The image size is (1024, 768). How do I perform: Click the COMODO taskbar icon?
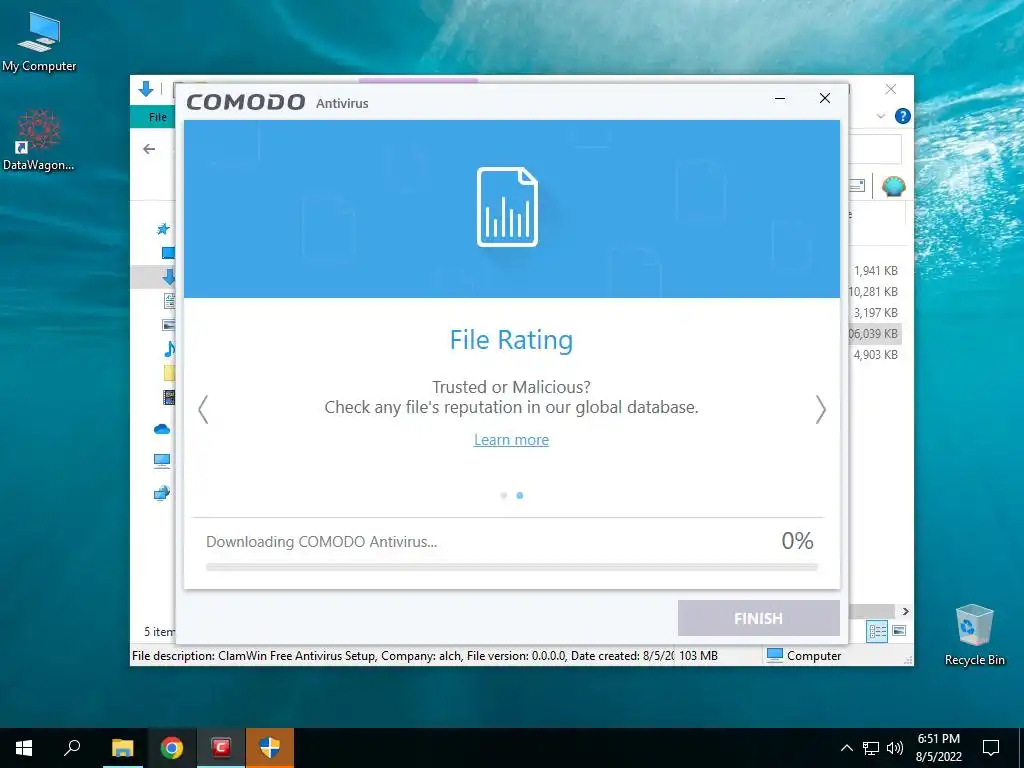(221, 748)
